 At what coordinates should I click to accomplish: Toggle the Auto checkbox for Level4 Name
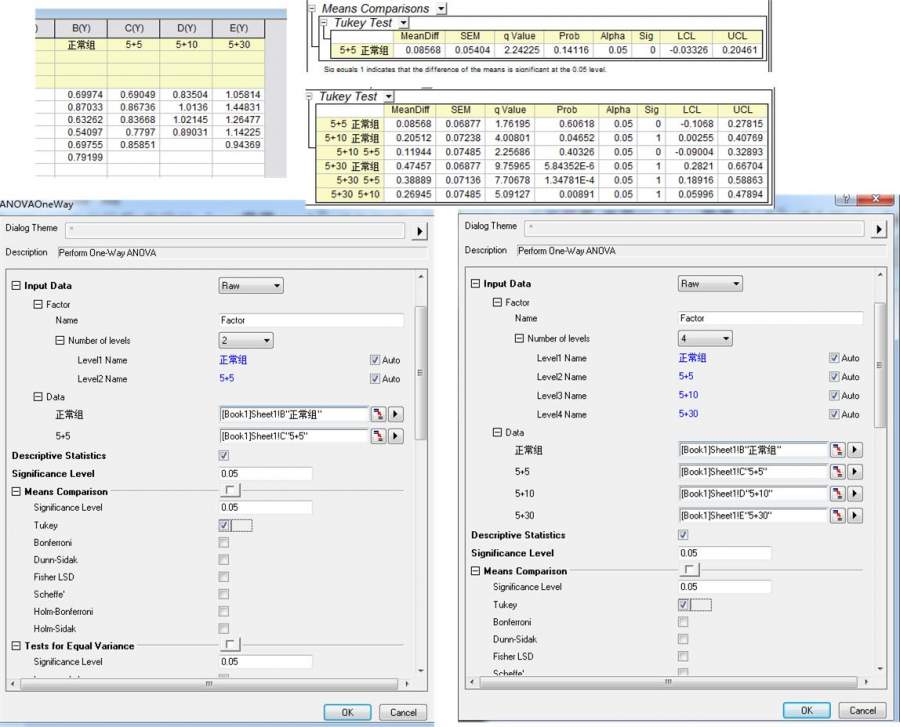835,414
